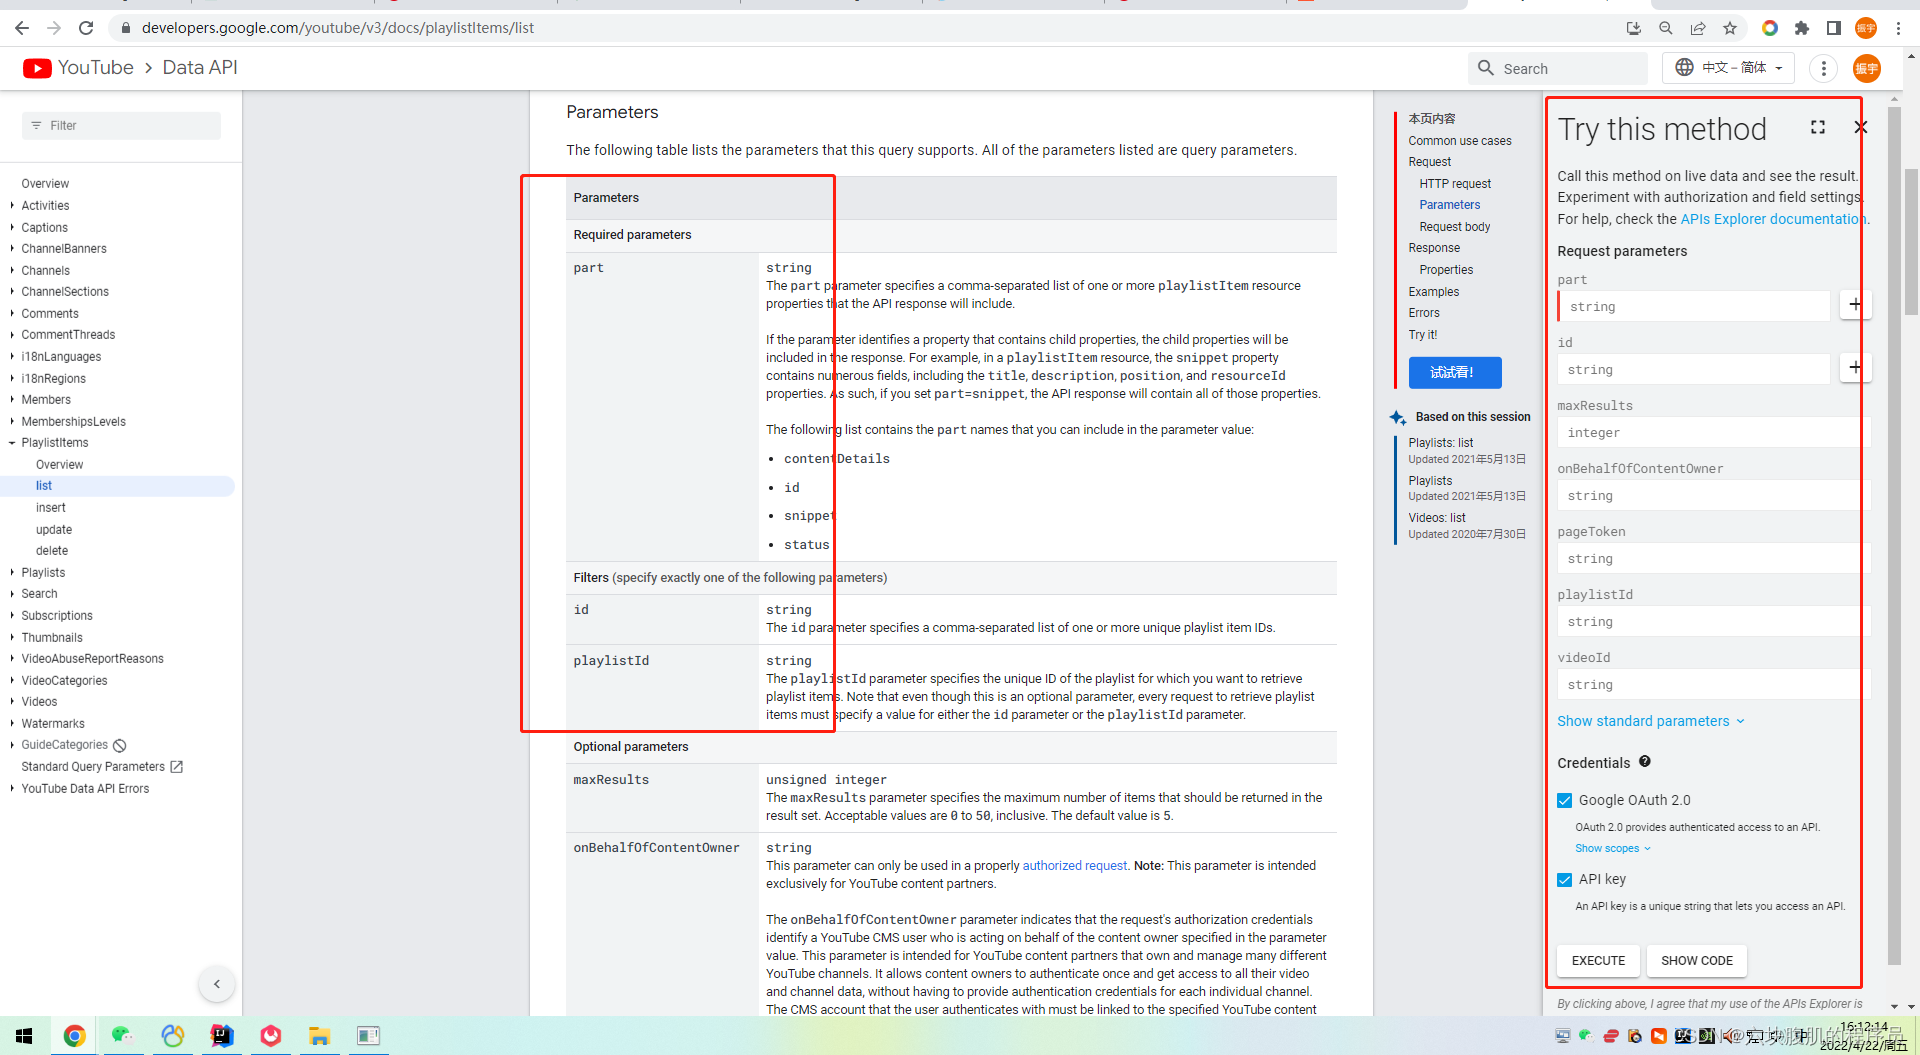Uncheck API key credential
Viewport: 1920px width, 1055px height.
(x=1565, y=879)
